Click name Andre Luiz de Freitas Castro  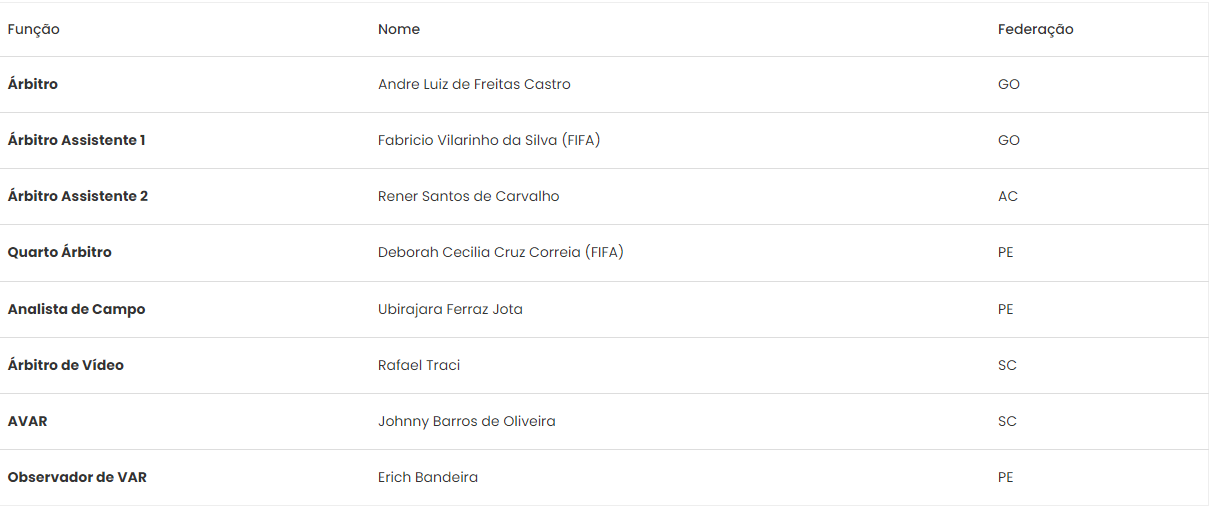coord(474,85)
